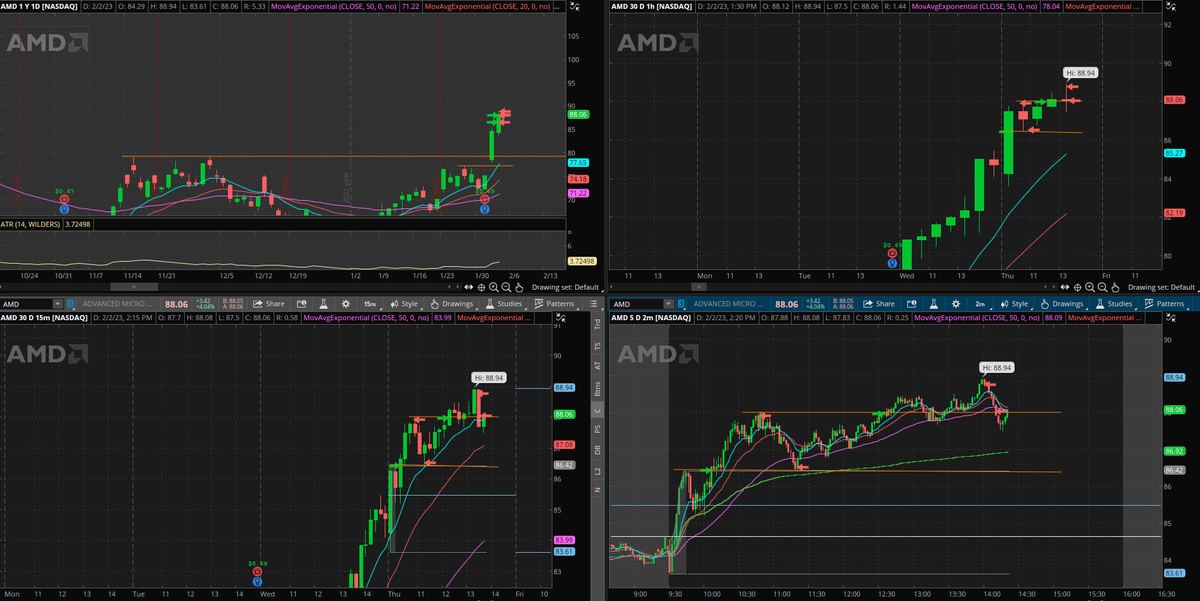Viewport: 1200px width, 601px height.
Task: Open chart settings gear in 2m chart toolbar
Action: pos(955,304)
